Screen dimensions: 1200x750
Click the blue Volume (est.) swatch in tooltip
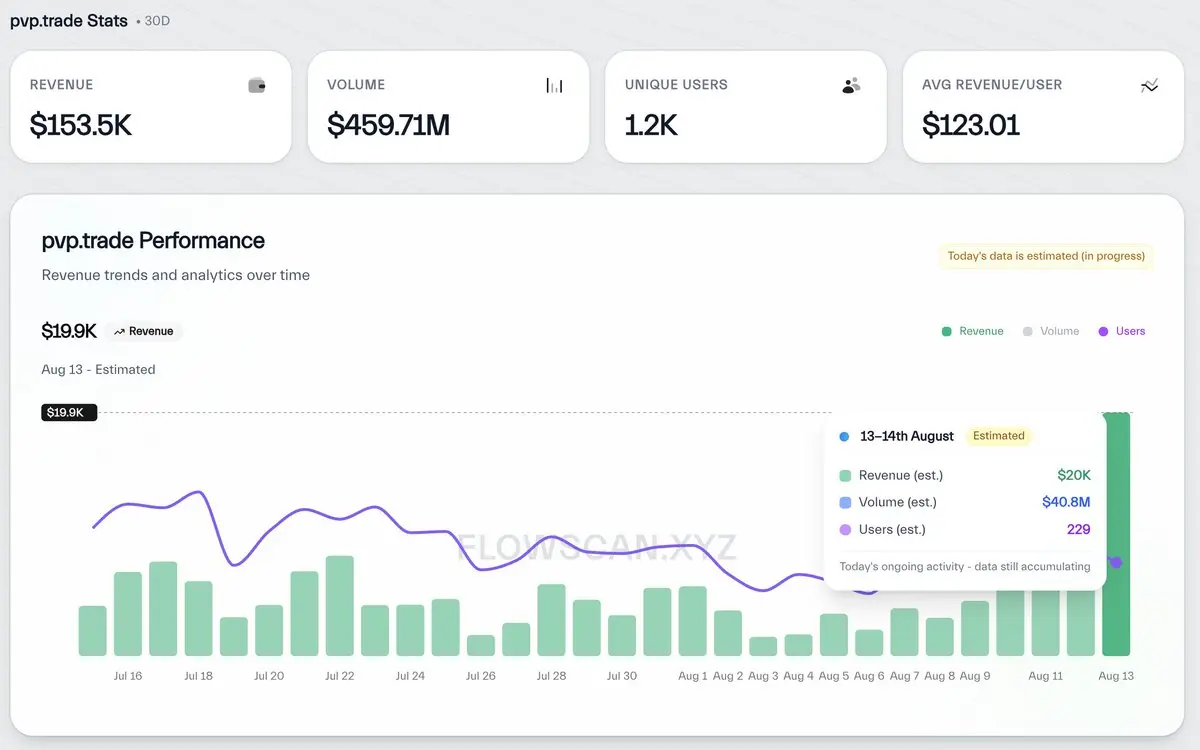coord(845,503)
